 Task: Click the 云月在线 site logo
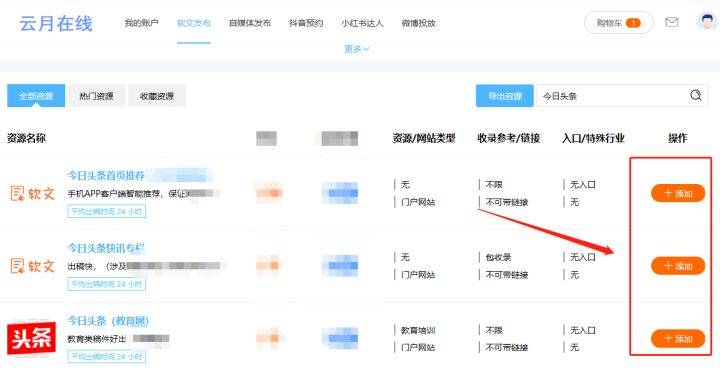(56, 23)
